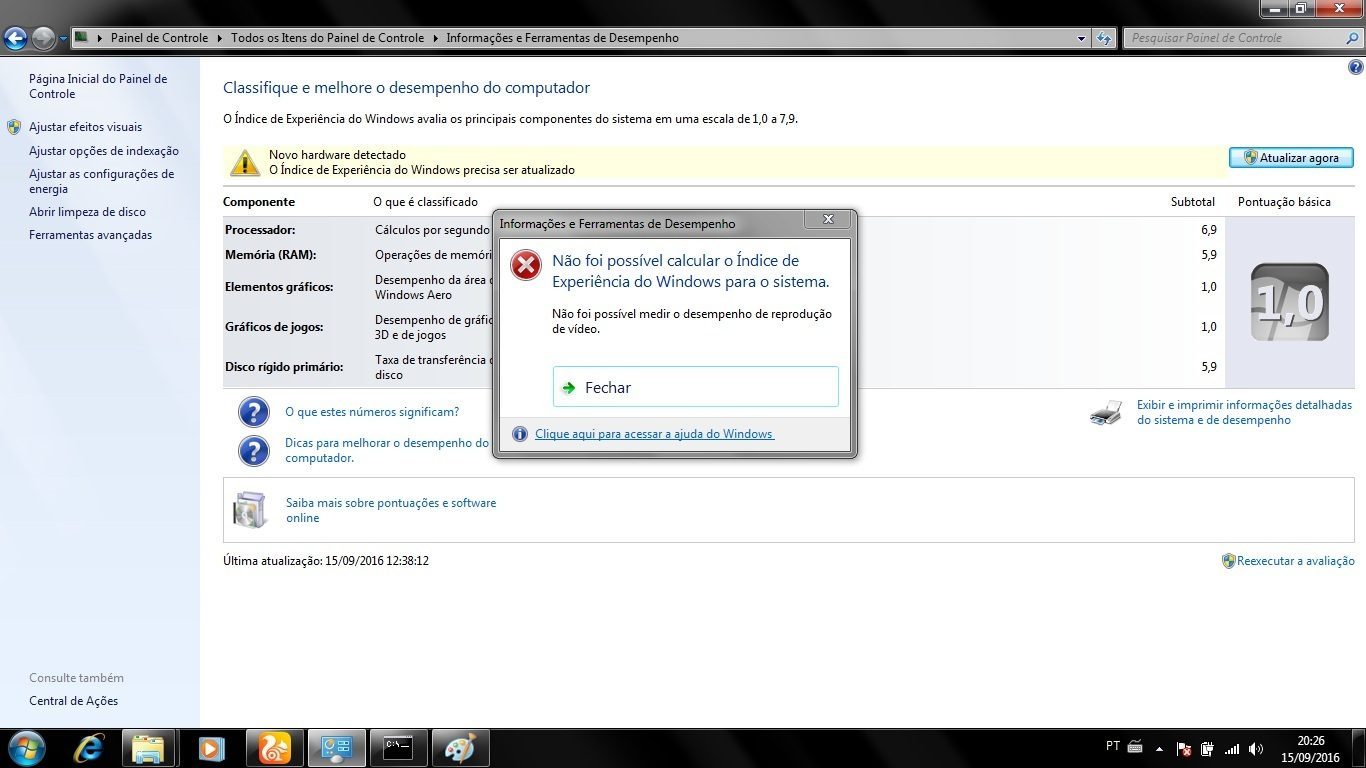Click the Disco rígido primário row label

click(x=284, y=367)
